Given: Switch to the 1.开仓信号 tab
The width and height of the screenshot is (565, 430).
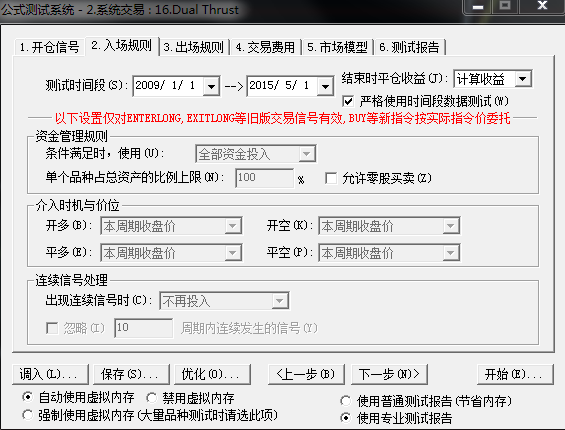Looking at the screenshot, I should pyautogui.click(x=49, y=47).
